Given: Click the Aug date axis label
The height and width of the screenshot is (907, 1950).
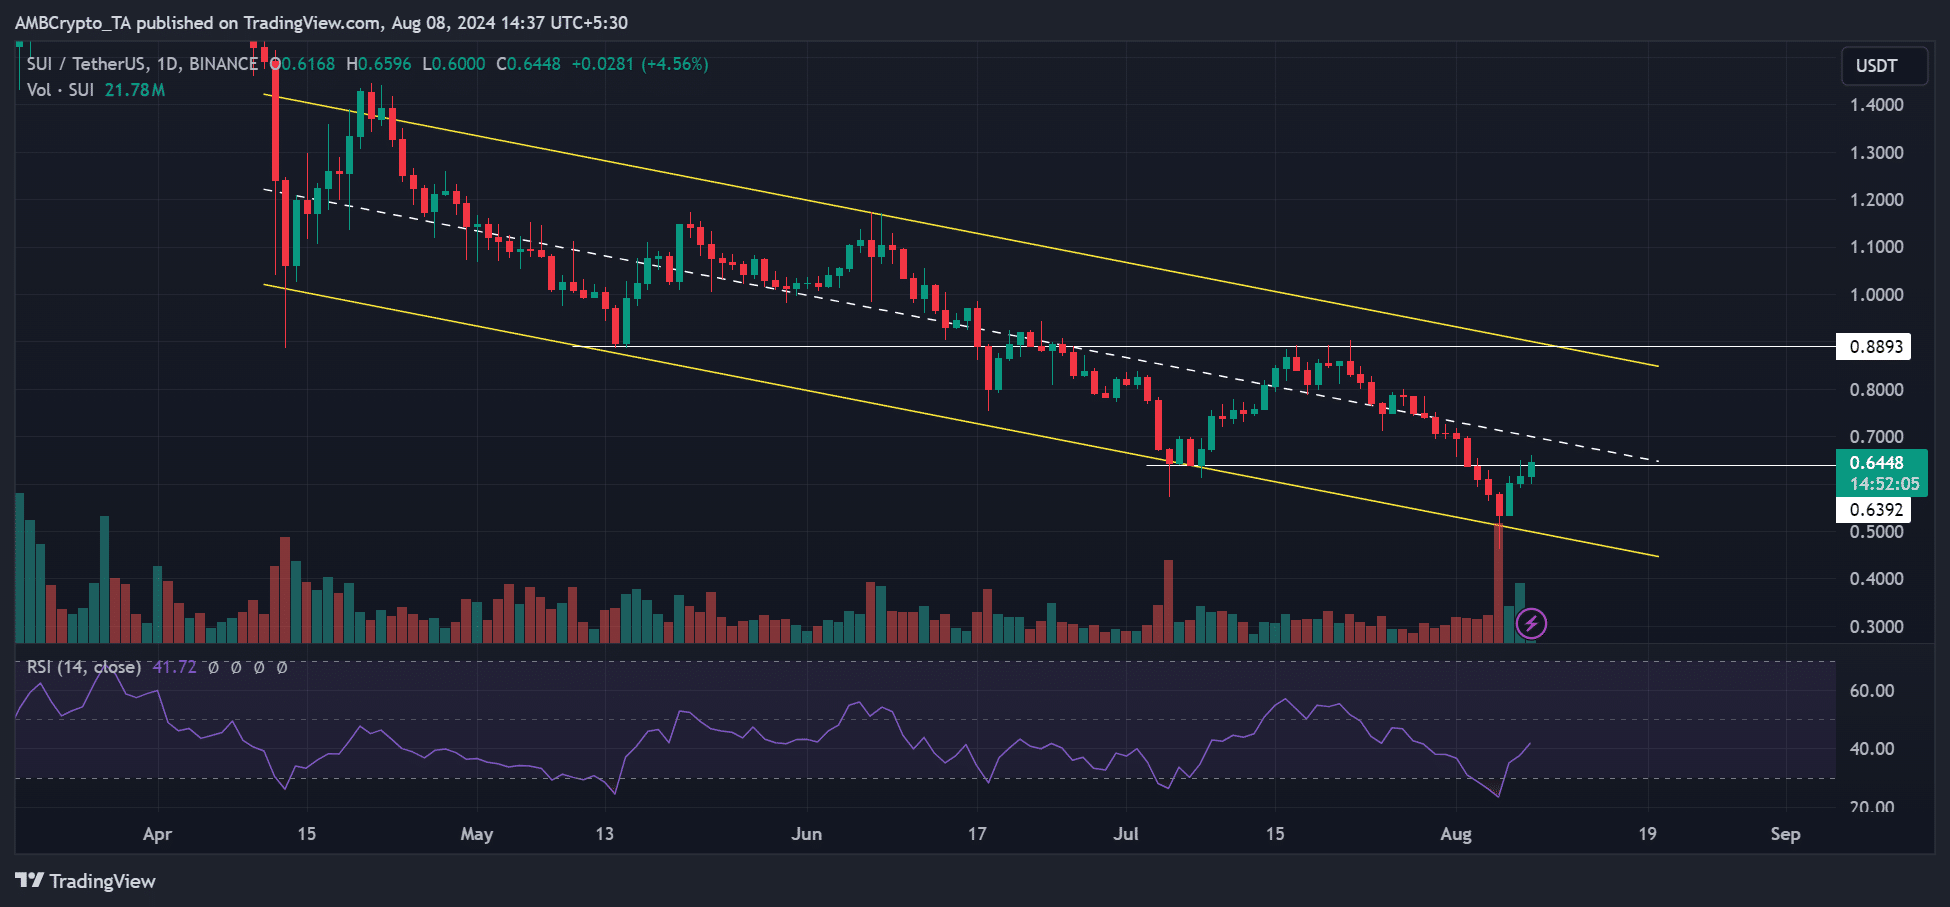Looking at the screenshot, I should [1456, 834].
